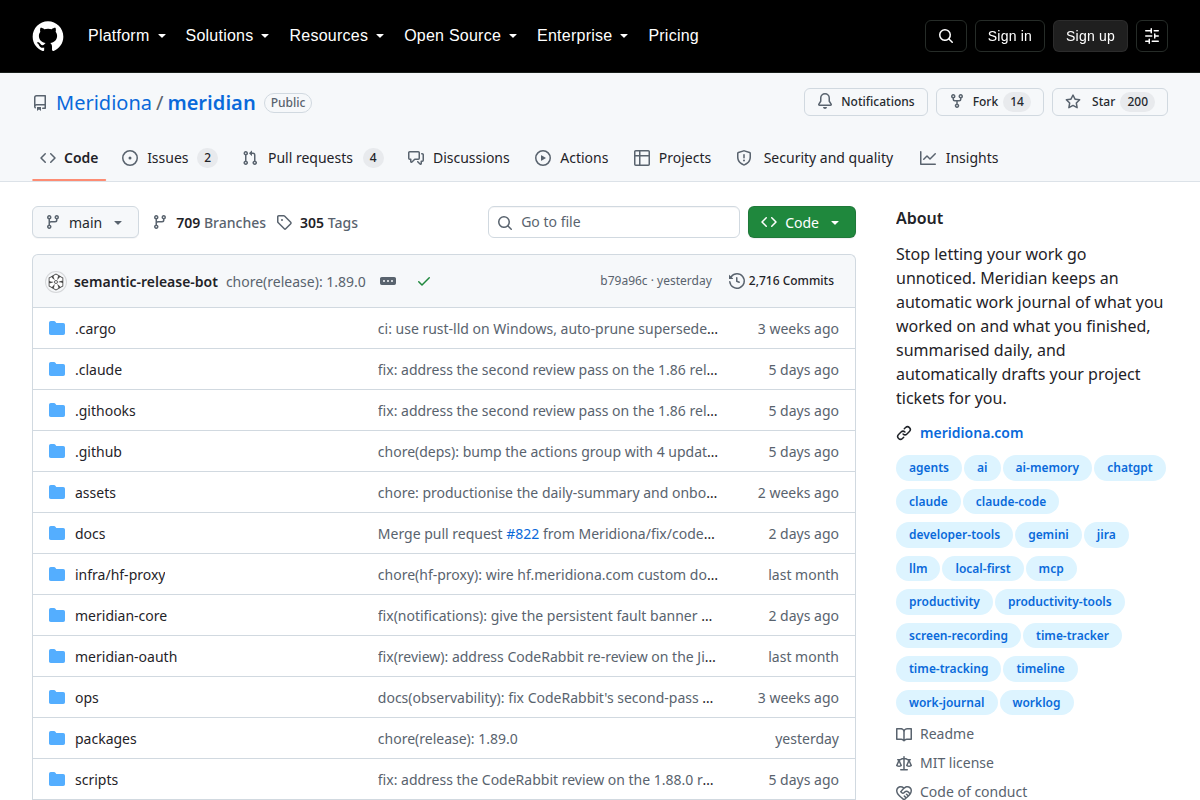Viewport: 1200px width, 800px height.
Task: Select the time-tracker topic tag
Action: click(1072, 635)
